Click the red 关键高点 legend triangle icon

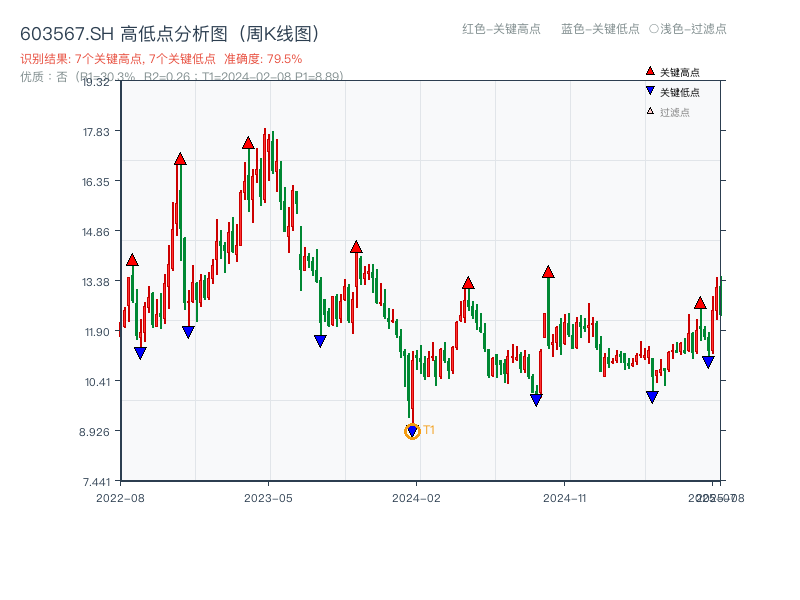(x=648, y=70)
